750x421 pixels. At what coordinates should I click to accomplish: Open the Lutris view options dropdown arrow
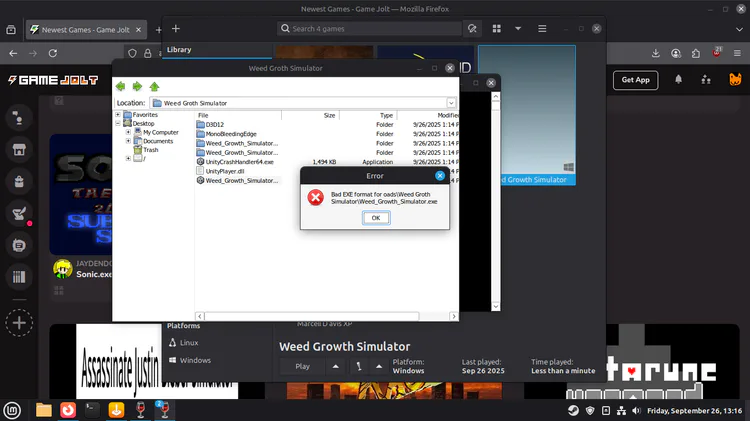click(518, 29)
